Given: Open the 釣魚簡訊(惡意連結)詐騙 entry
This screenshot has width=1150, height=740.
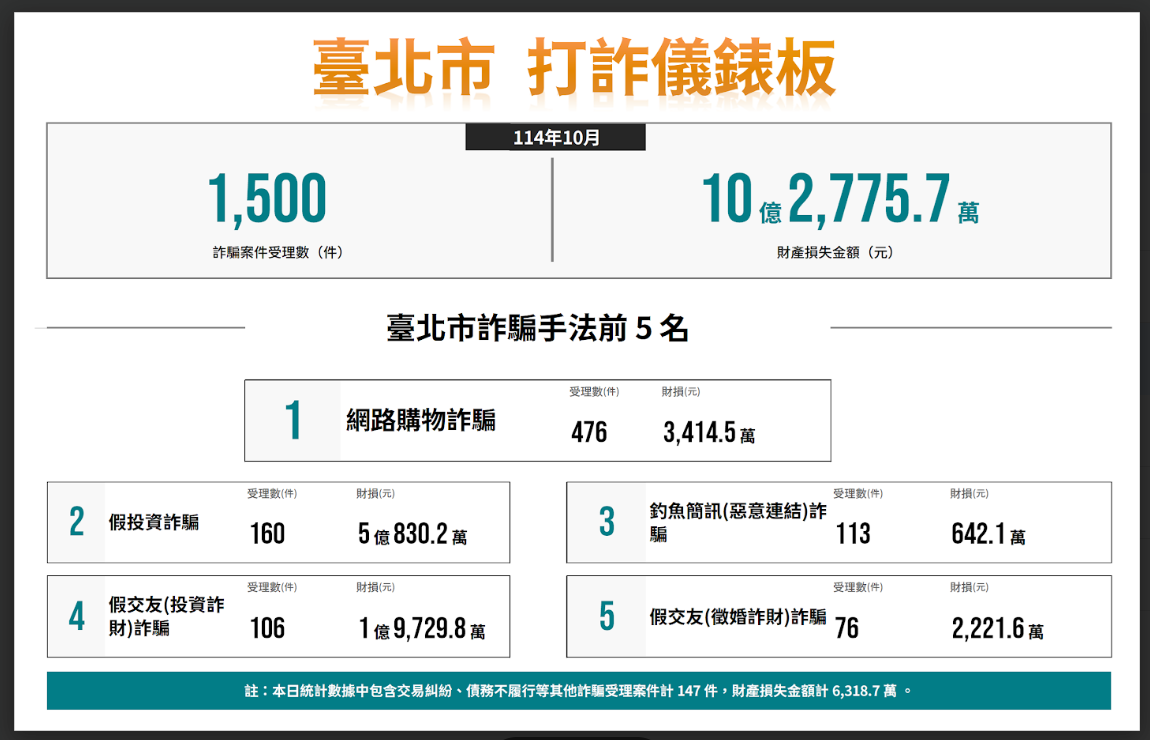Looking at the screenshot, I should (x=737, y=522).
